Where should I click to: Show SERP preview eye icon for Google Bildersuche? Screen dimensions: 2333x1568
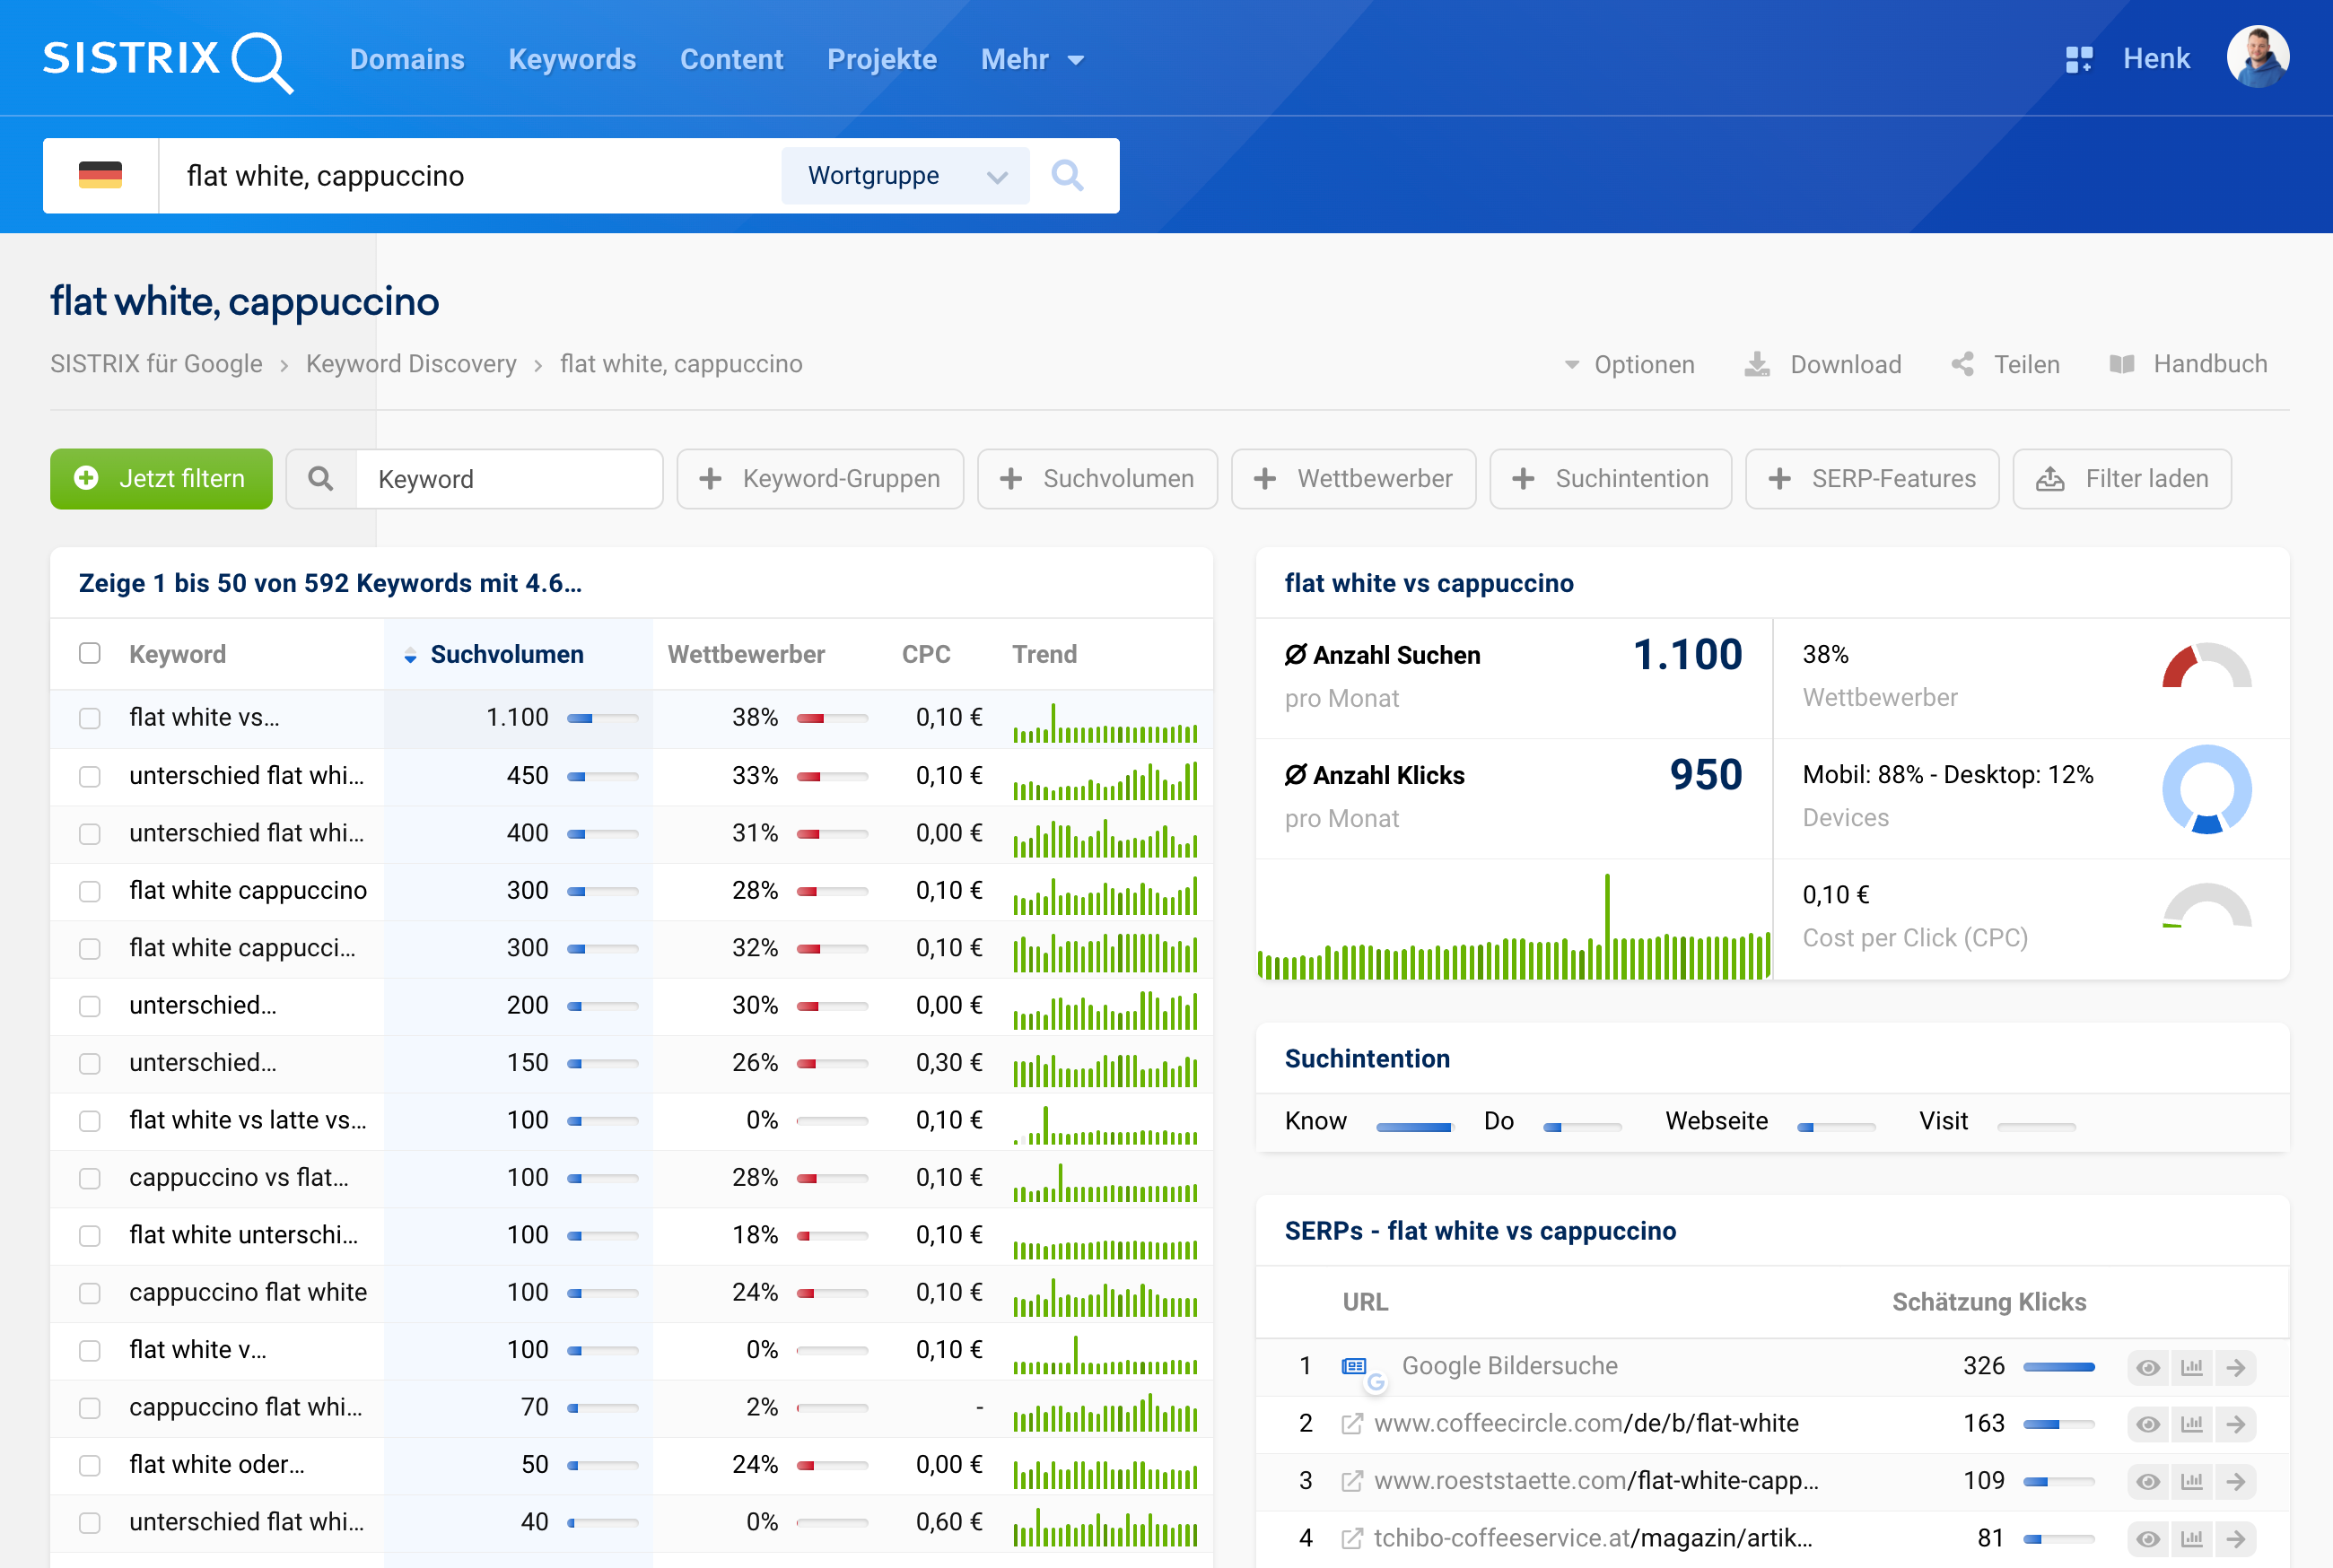coord(2148,1366)
